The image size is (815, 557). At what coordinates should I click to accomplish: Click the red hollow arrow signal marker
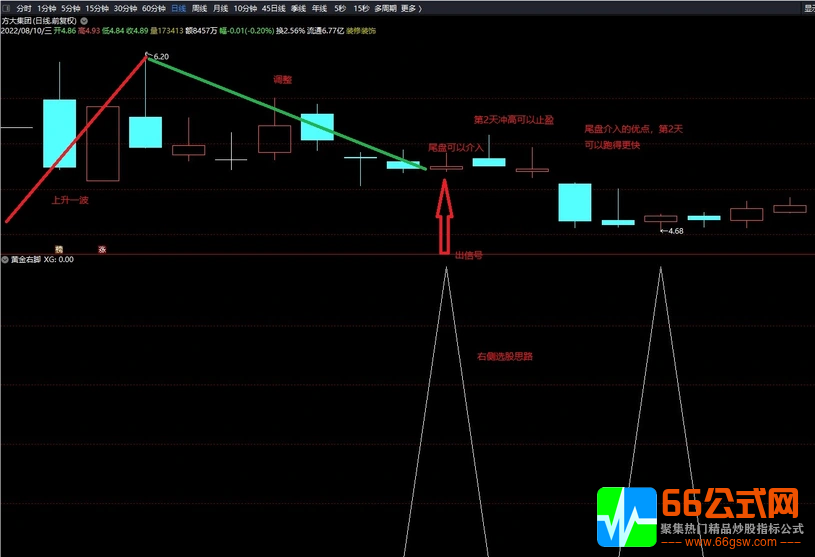pos(445,218)
